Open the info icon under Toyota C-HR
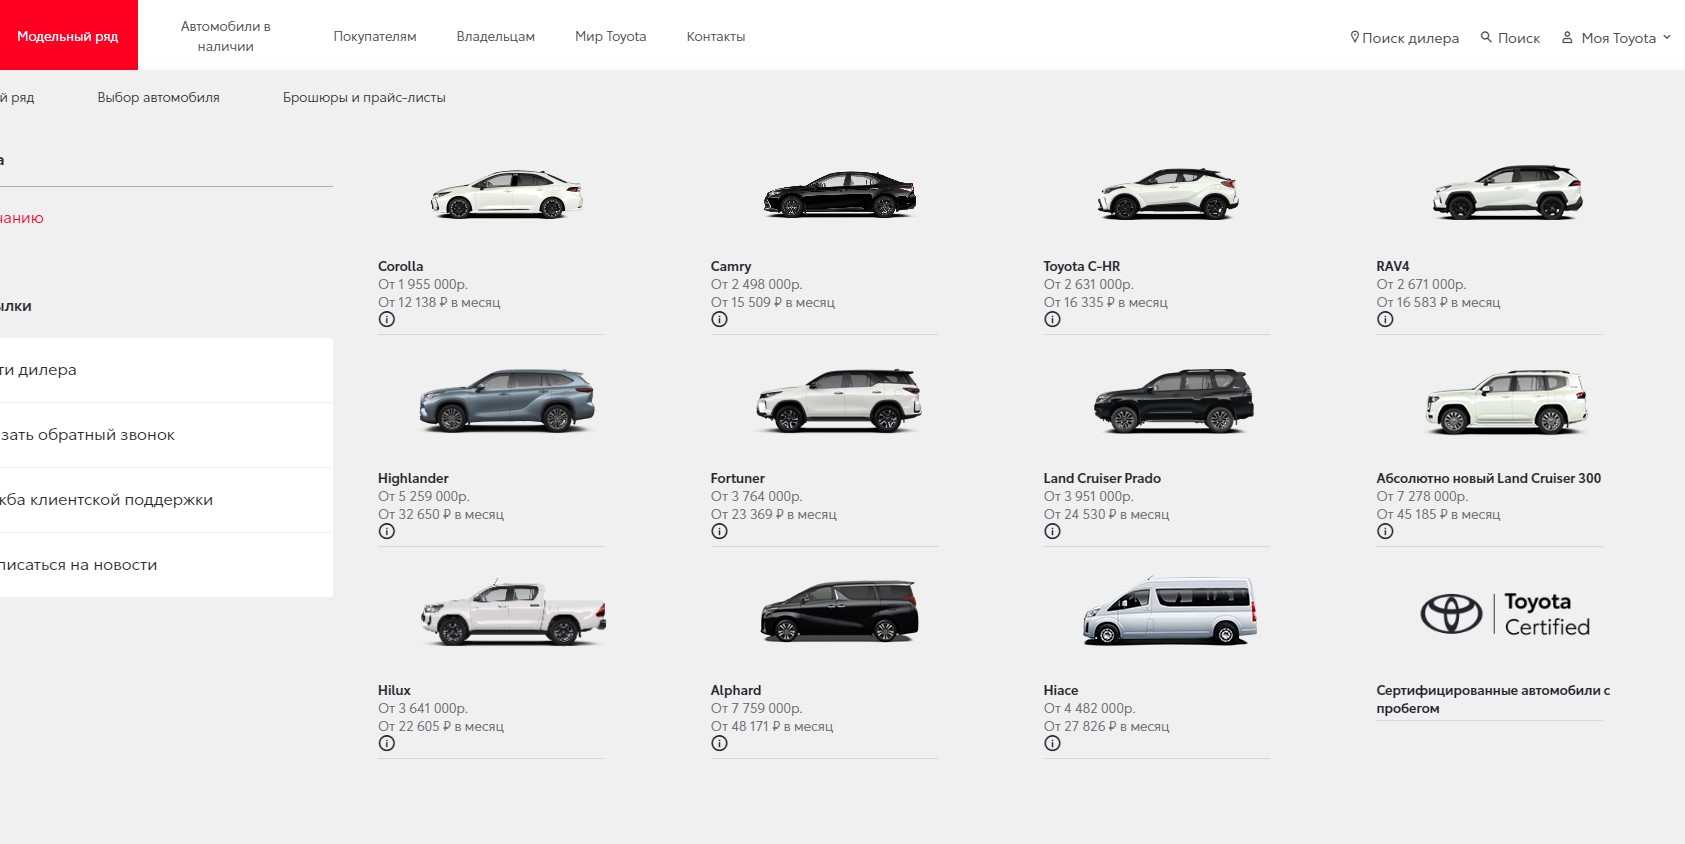 [1052, 320]
